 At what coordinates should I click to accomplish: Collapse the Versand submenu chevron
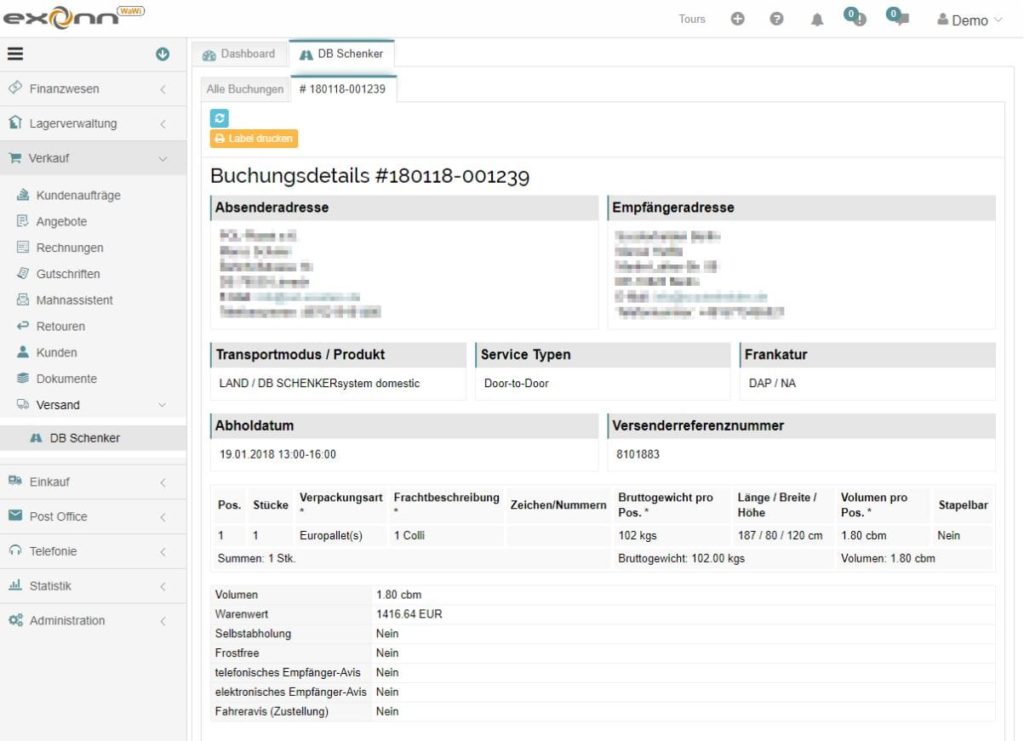(162, 405)
